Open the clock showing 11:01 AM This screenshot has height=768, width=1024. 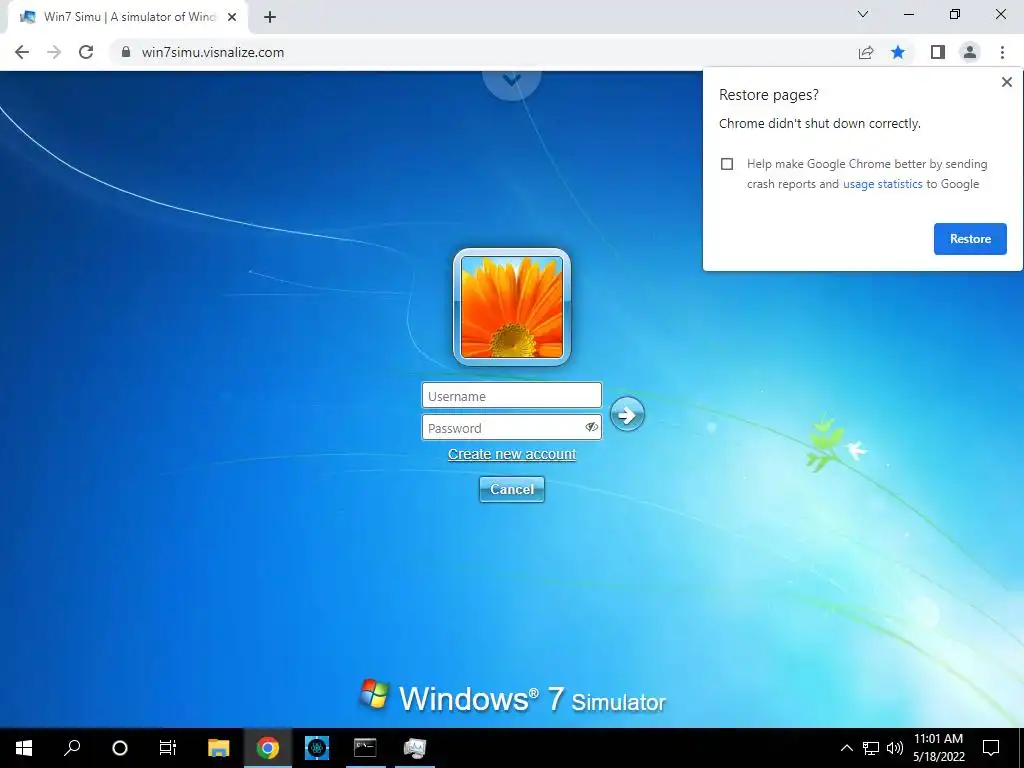938,748
